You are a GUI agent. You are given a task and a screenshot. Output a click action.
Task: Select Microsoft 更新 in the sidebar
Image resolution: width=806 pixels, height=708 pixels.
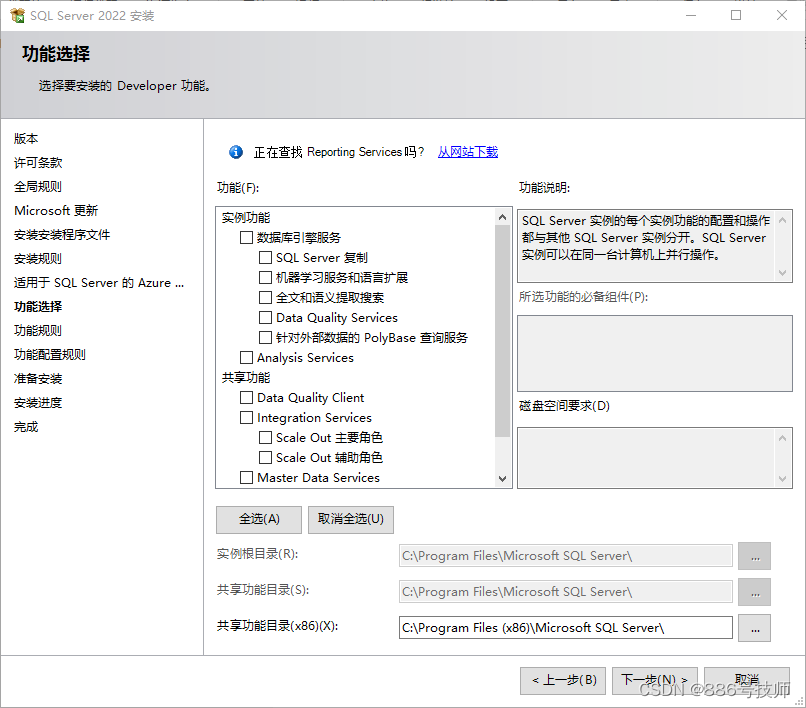coord(57,210)
